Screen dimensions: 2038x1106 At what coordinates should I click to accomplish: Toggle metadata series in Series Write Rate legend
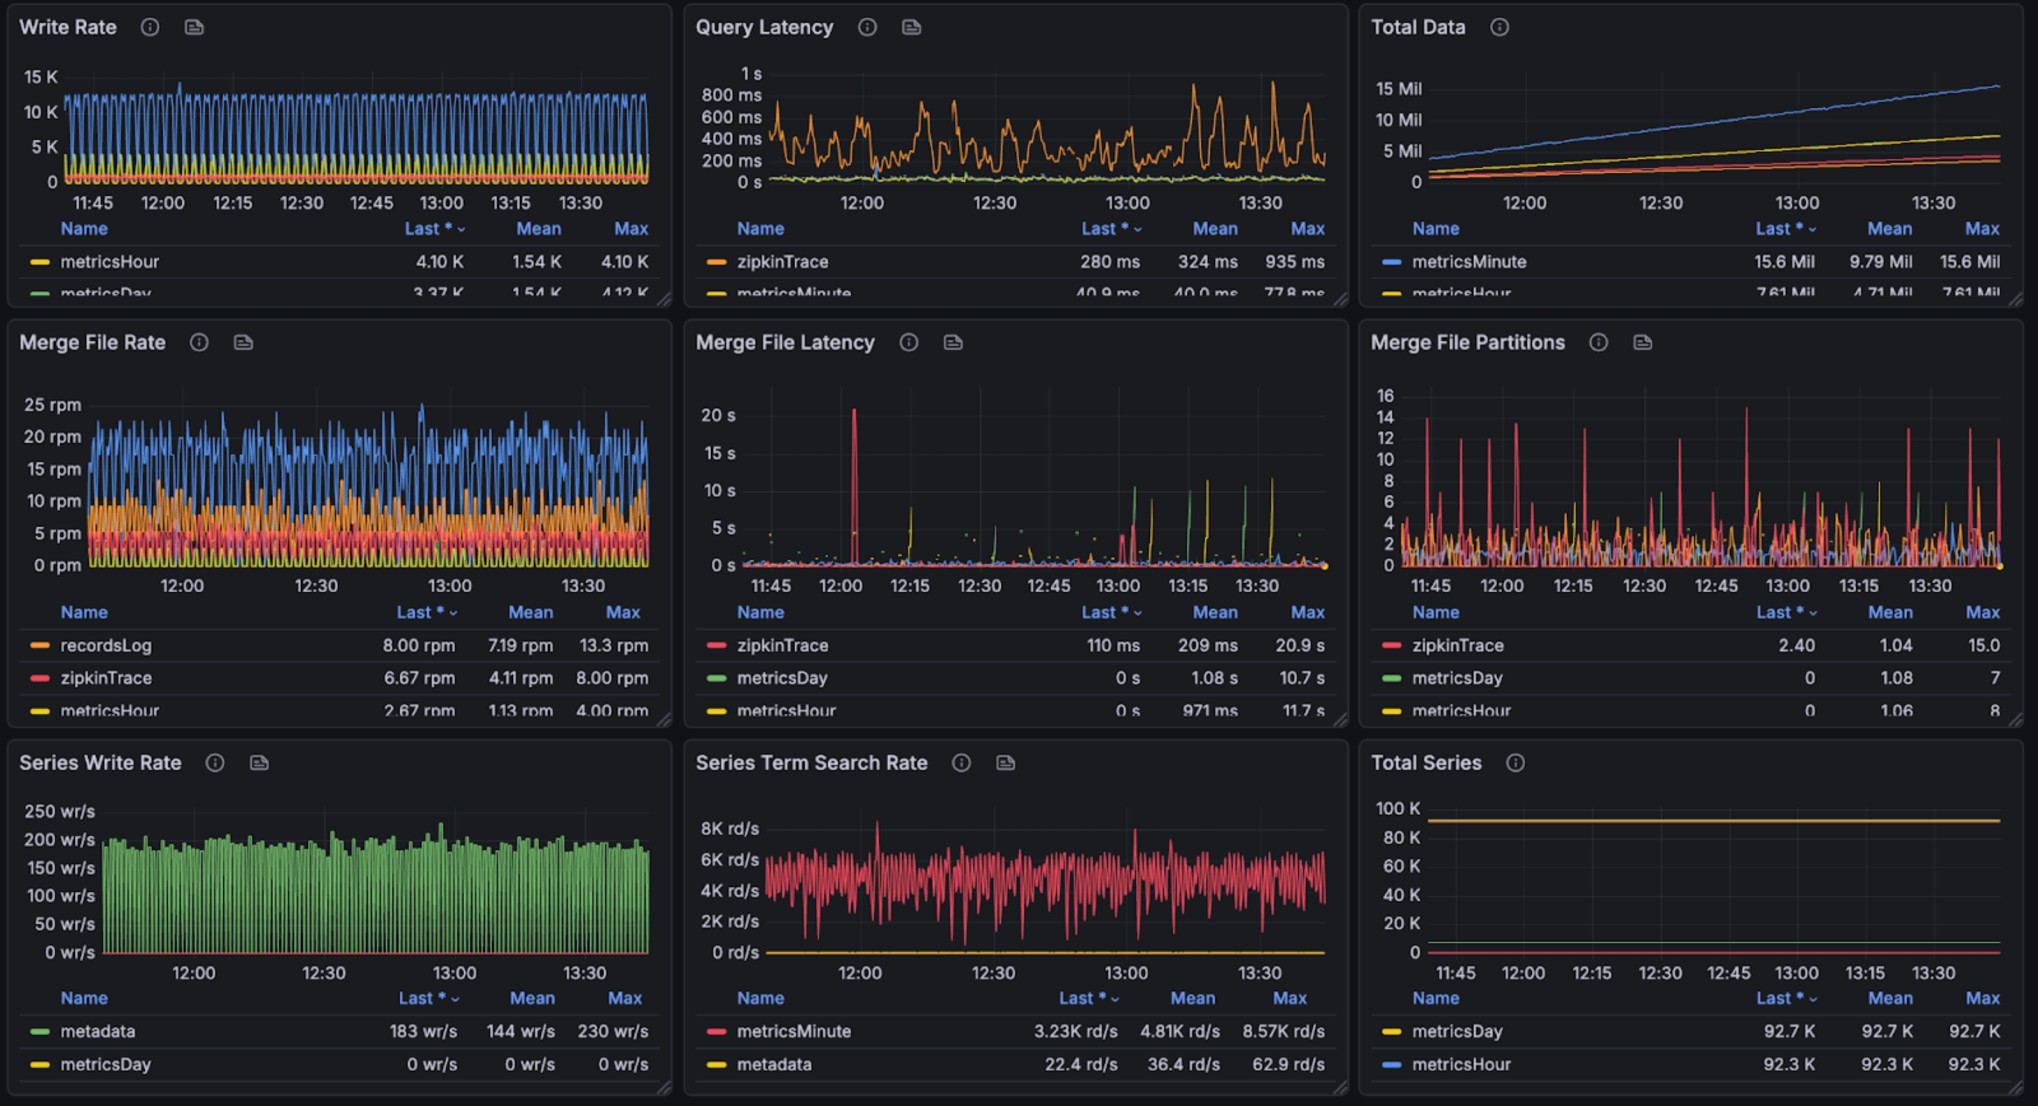coord(97,1031)
